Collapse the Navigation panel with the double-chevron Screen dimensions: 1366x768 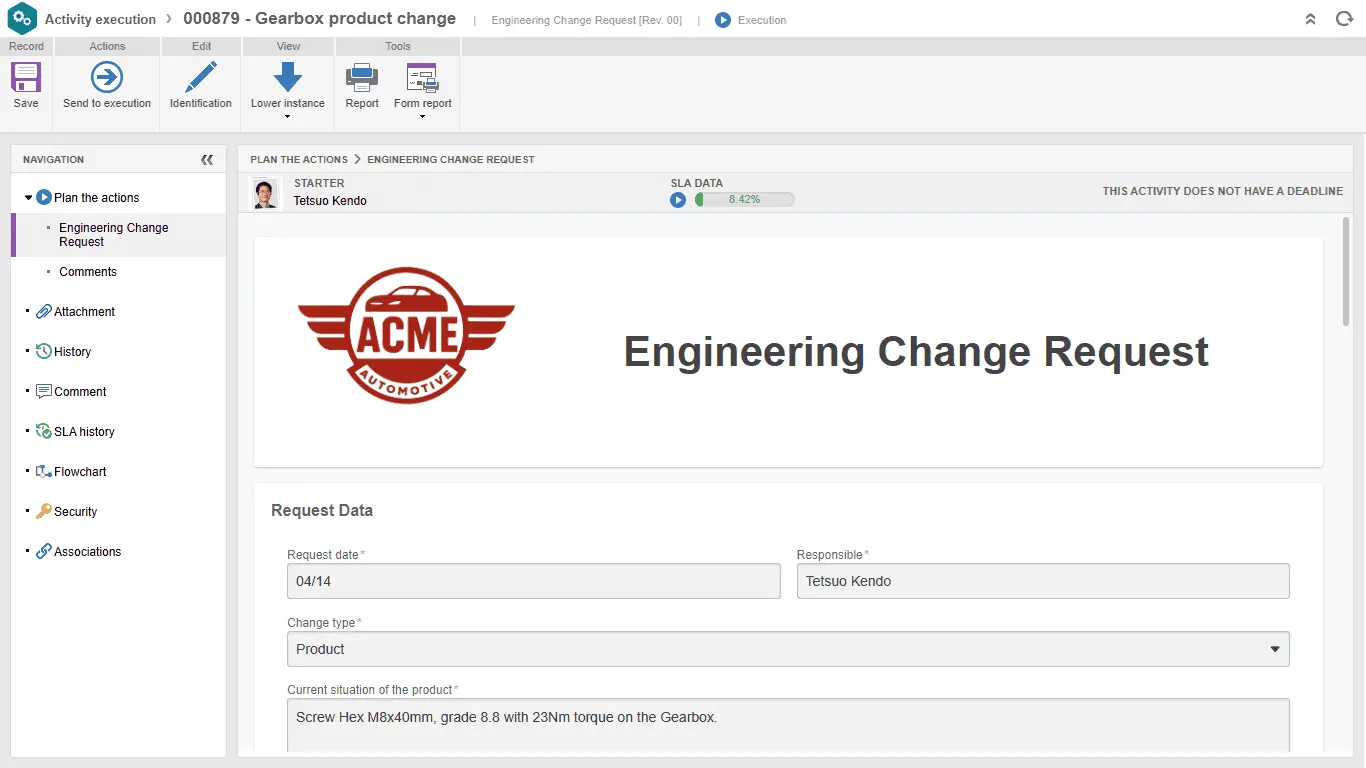(x=207, y=159)
